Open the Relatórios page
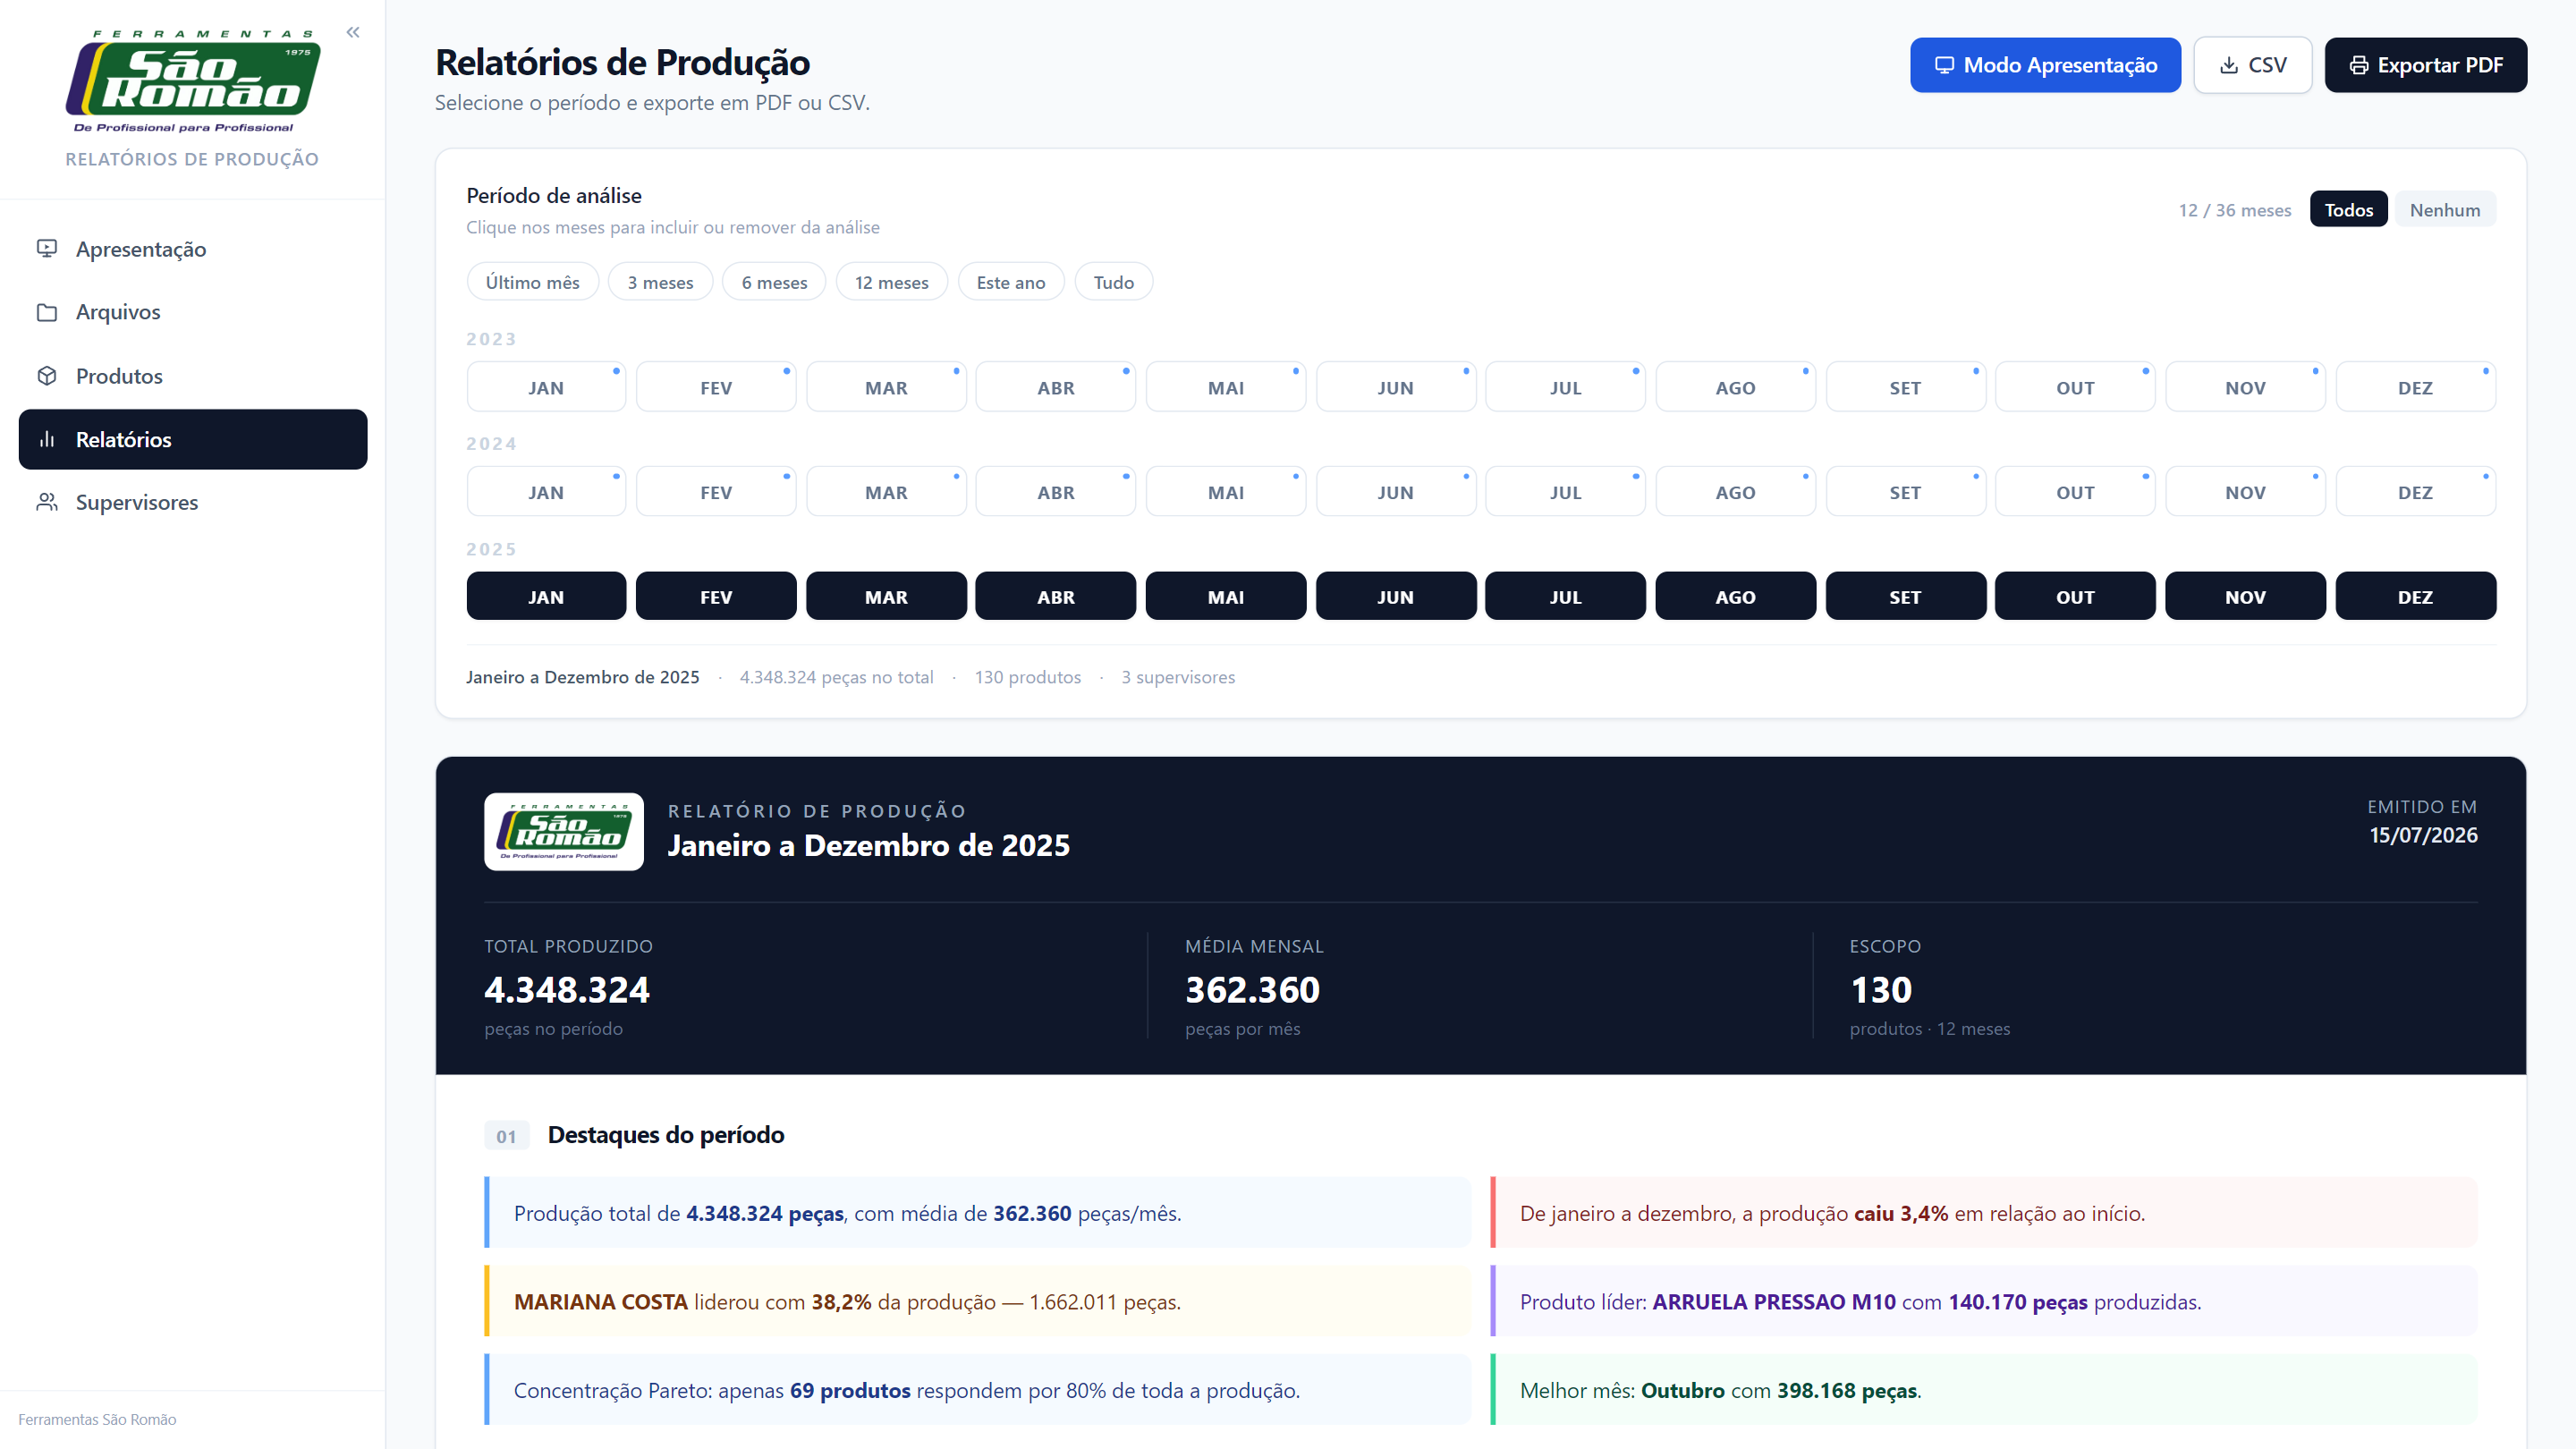2576x1449 pixels. click(193, 439)
